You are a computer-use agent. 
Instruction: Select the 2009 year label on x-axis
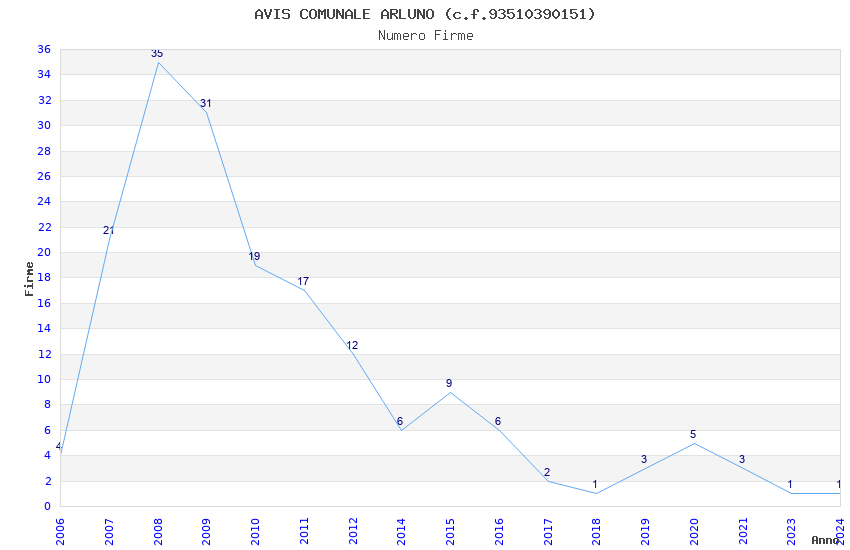[206, 531]
